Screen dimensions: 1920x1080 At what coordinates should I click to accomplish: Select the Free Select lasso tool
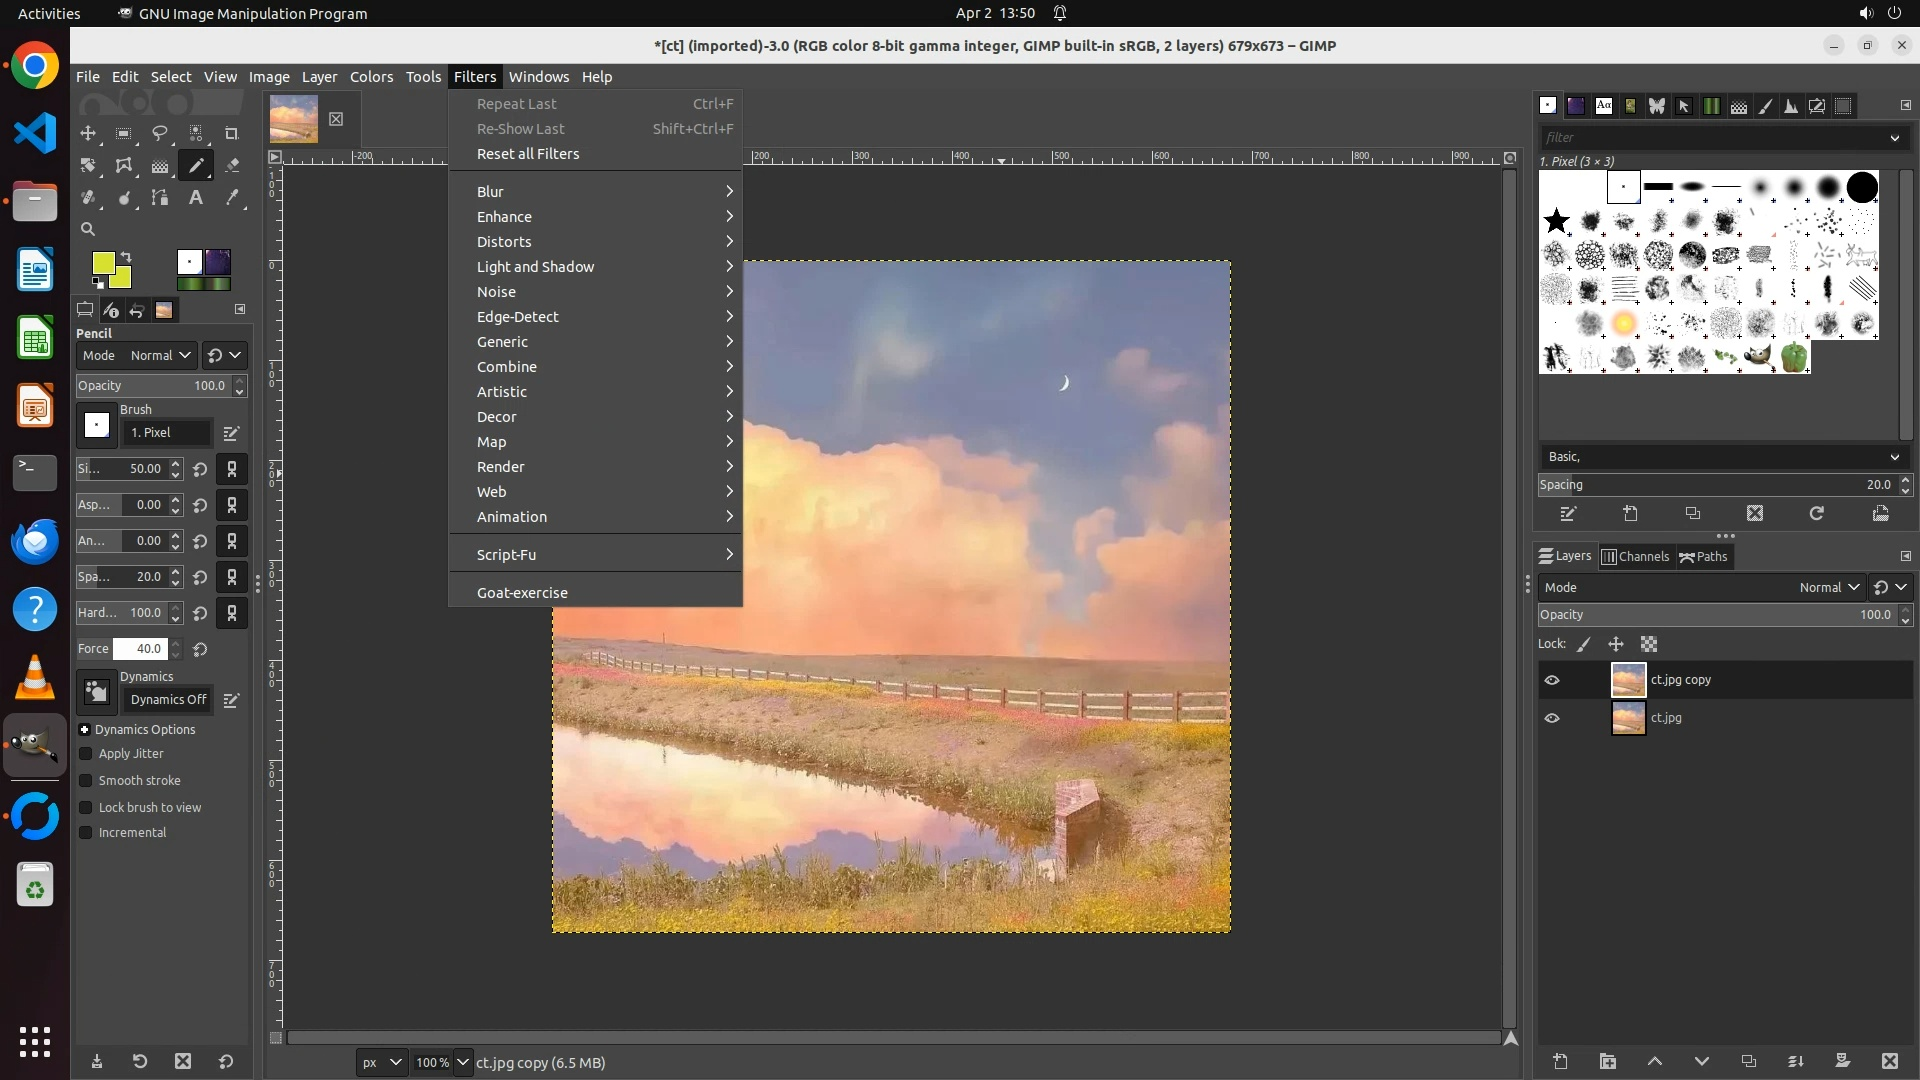coord(160,134)
